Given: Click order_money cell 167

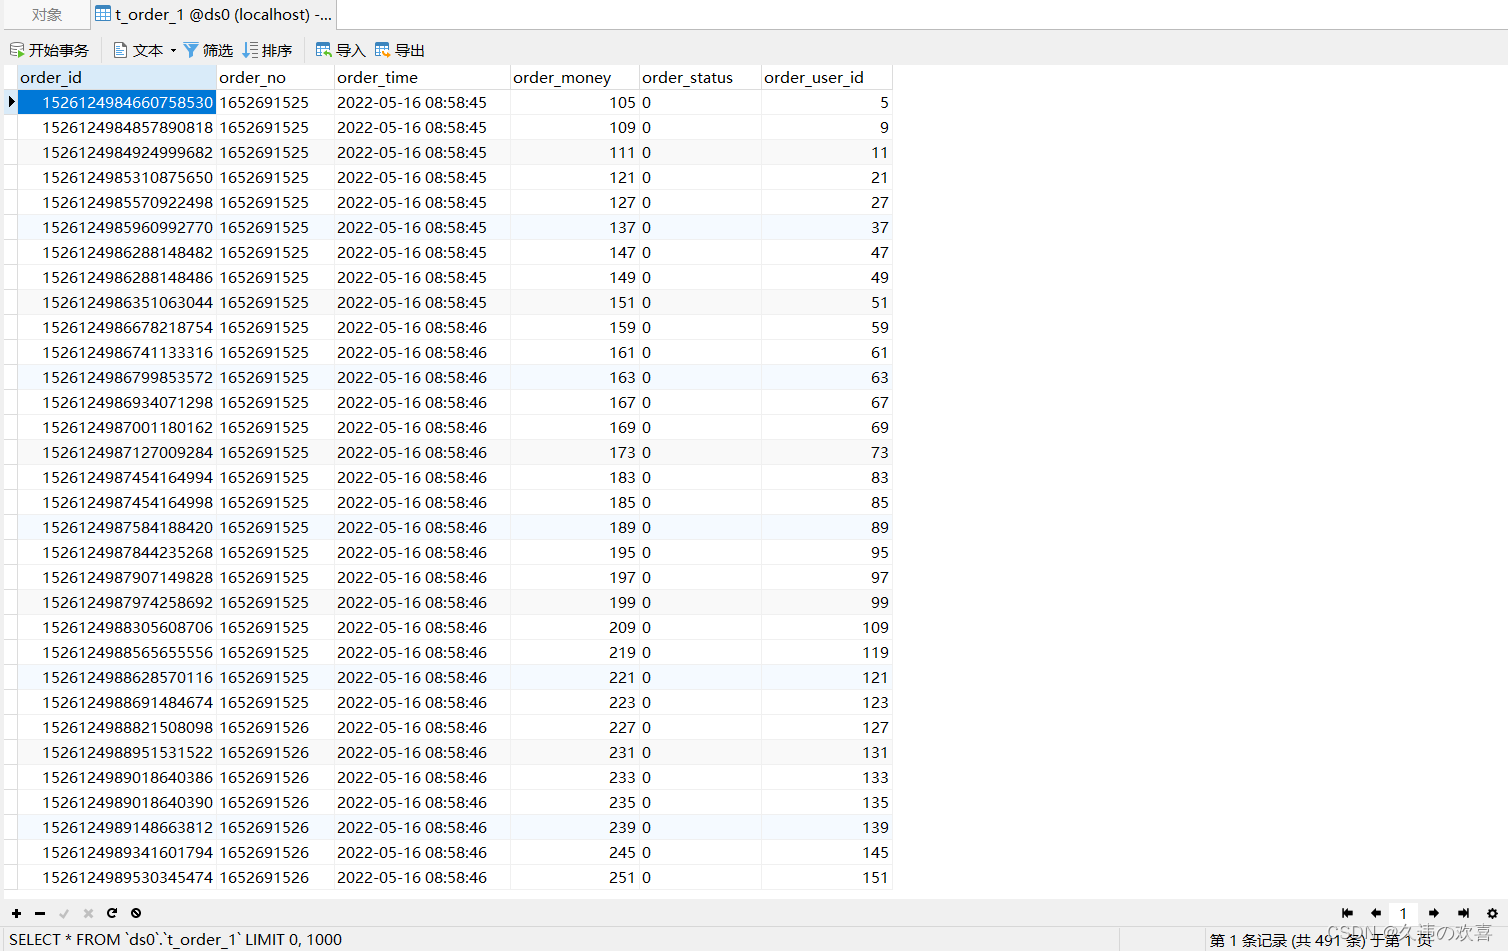Looking at the screenshot, I should tap(574, 402).
